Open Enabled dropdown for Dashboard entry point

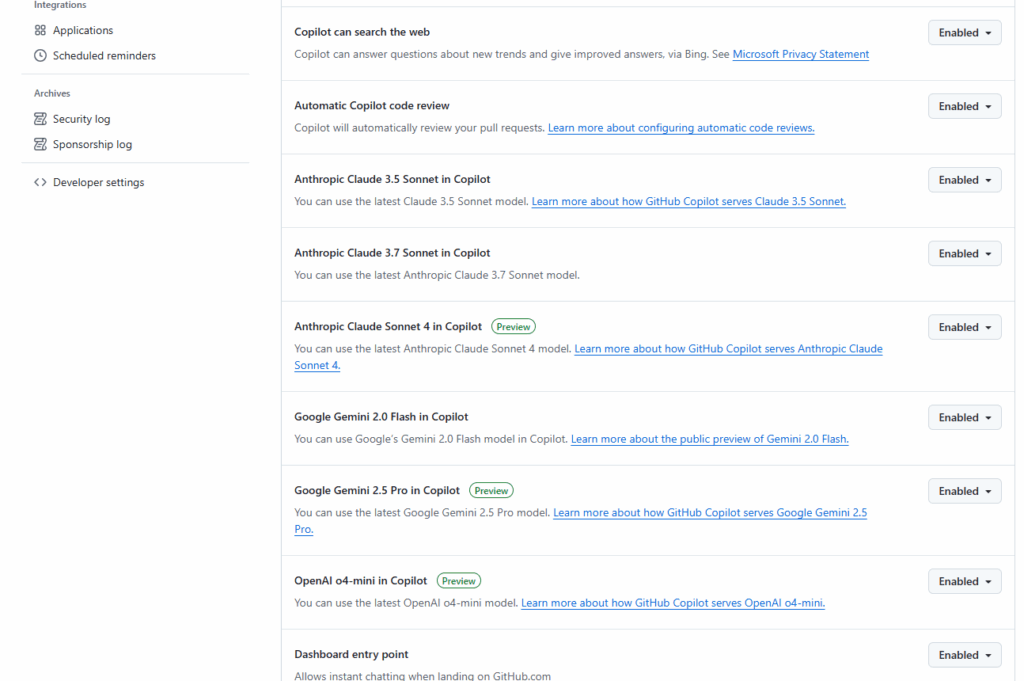965,656
